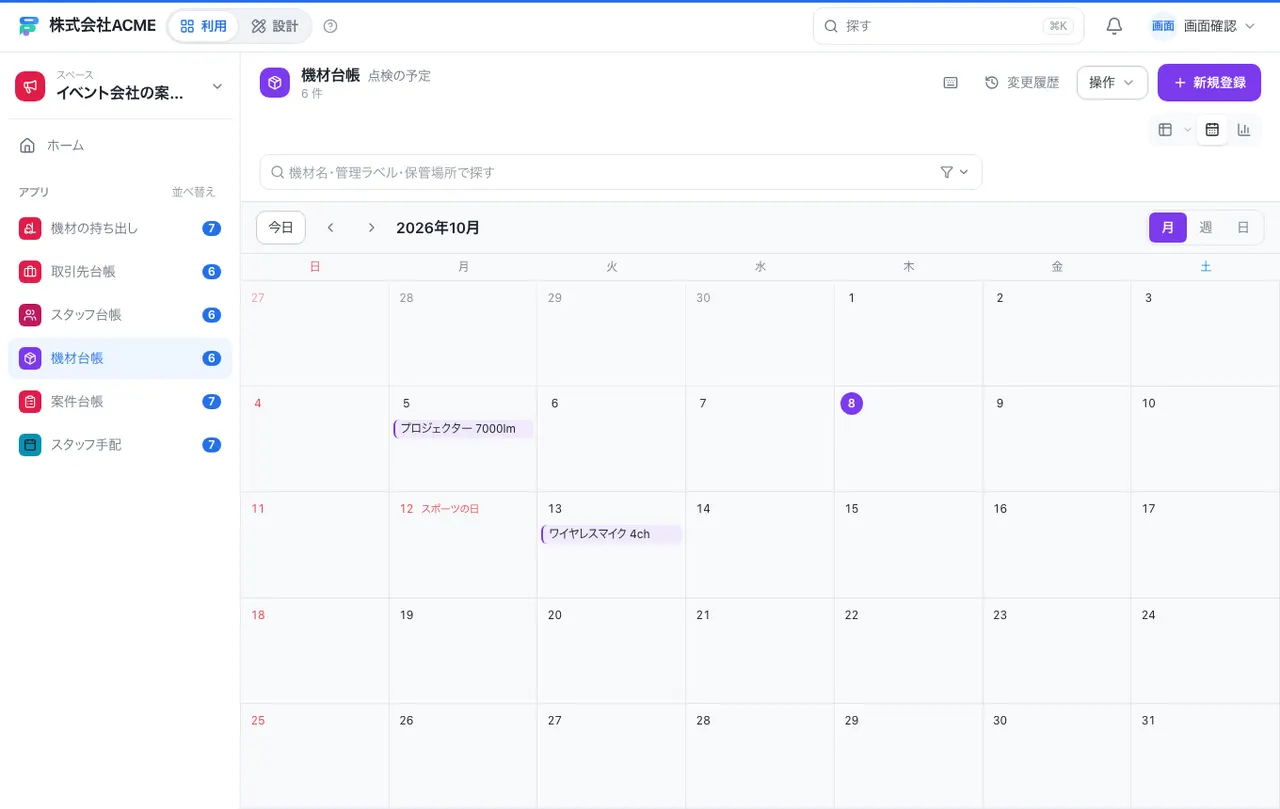Open the 画面確認 user menu
This screenshot has width=1280, height=809.
click(x=1202, y=26)
